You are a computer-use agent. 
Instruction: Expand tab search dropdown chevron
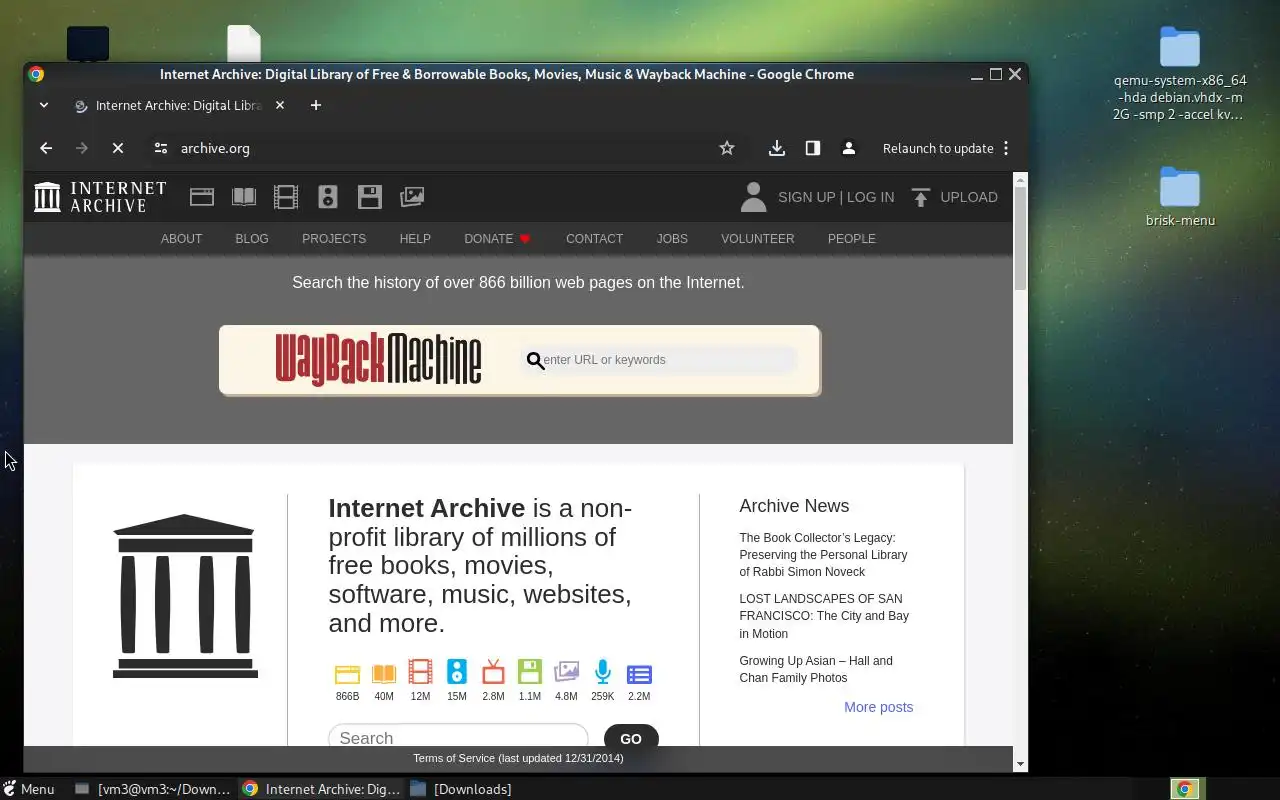43,105
